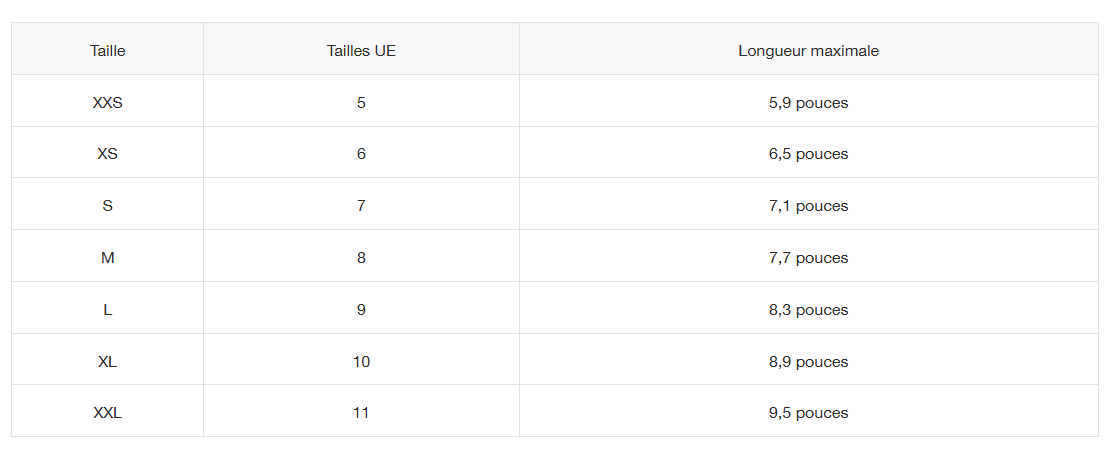Select the "9,5 pouces" length cell
1118x460 pixels.
click(x=808, y=413)
